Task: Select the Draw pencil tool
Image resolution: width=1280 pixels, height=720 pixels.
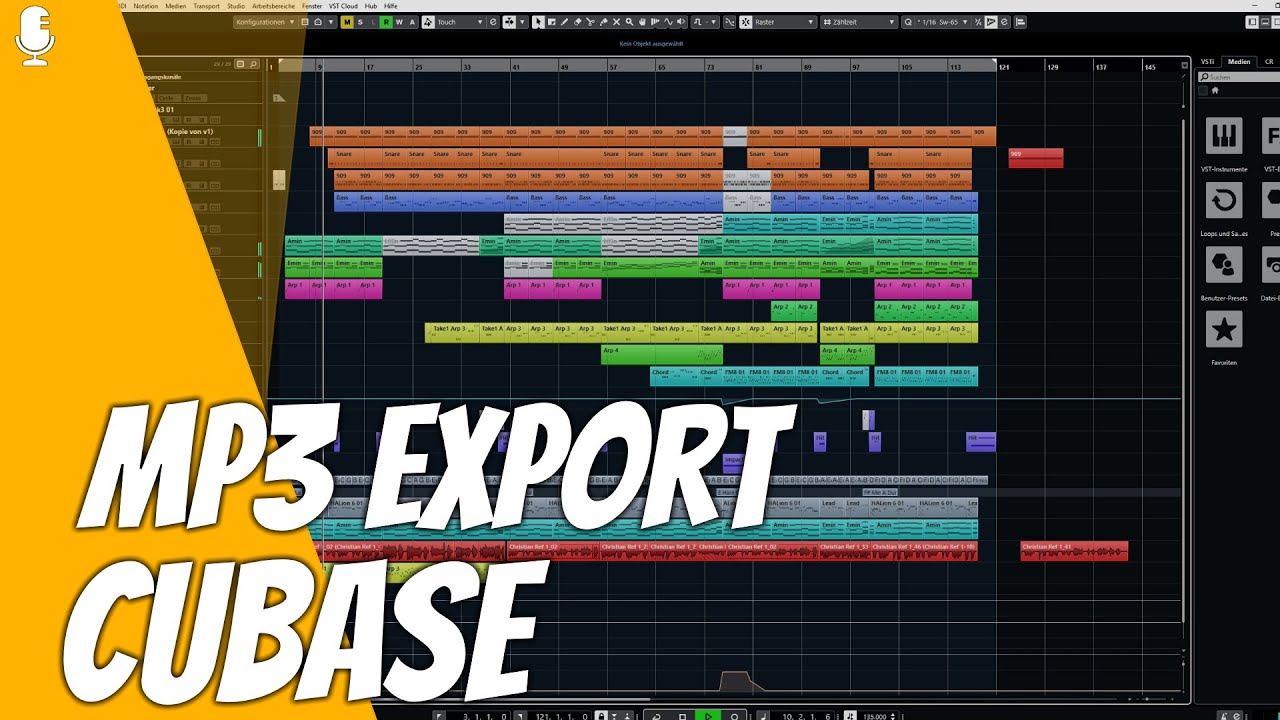Action: coord(564,22)
